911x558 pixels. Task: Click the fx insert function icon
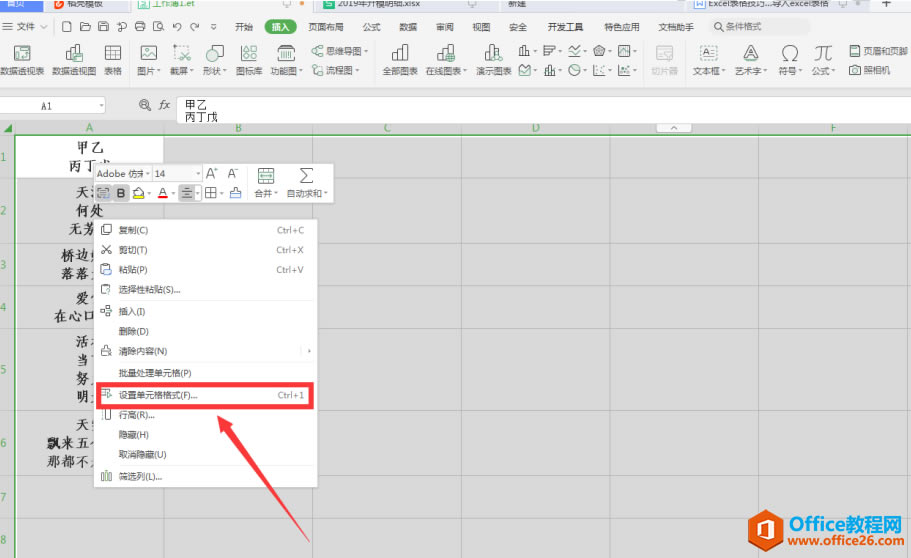[164, 105]
